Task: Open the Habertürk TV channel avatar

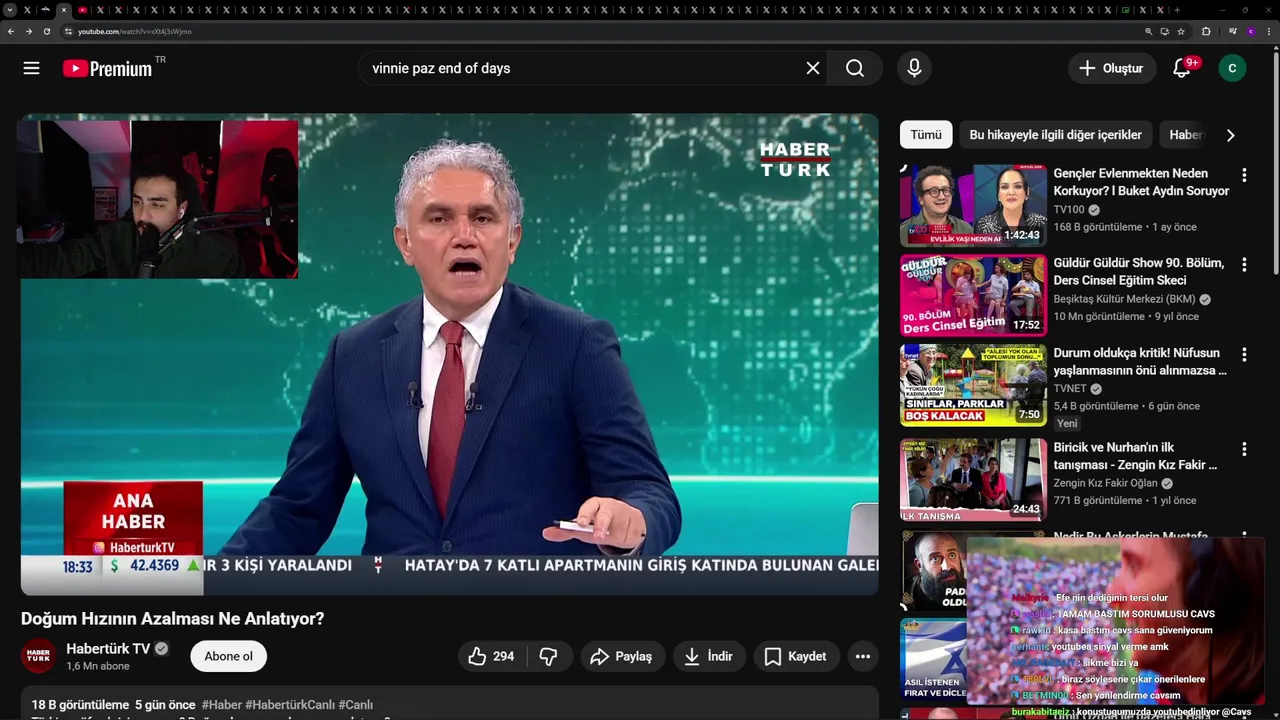Action: [x=38, y=656]
